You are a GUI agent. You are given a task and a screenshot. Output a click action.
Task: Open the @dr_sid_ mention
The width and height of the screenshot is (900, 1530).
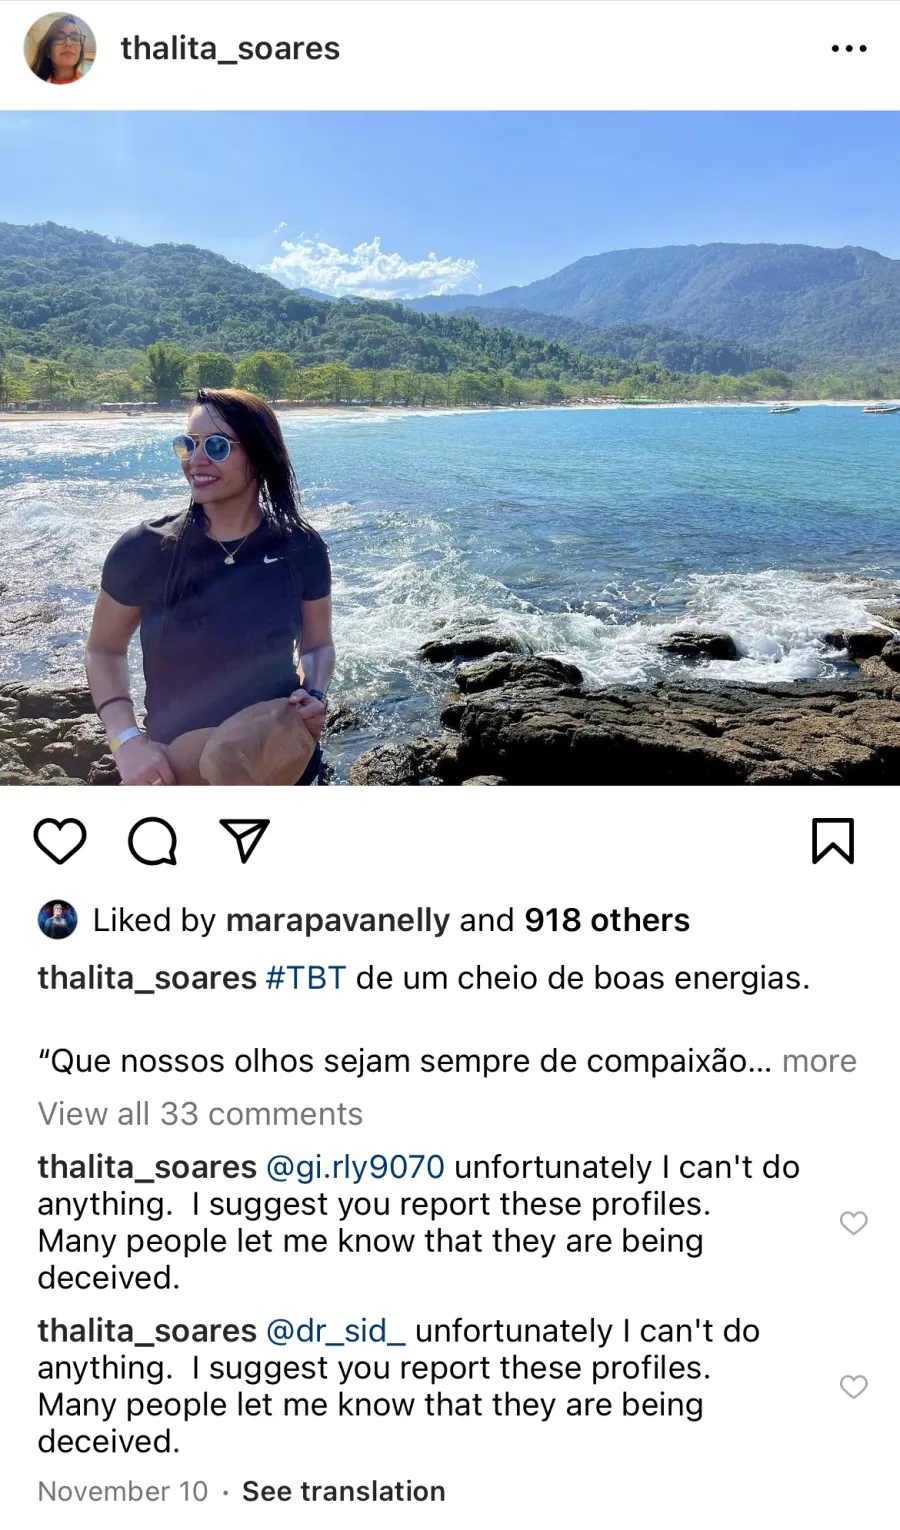[336, 1331]
